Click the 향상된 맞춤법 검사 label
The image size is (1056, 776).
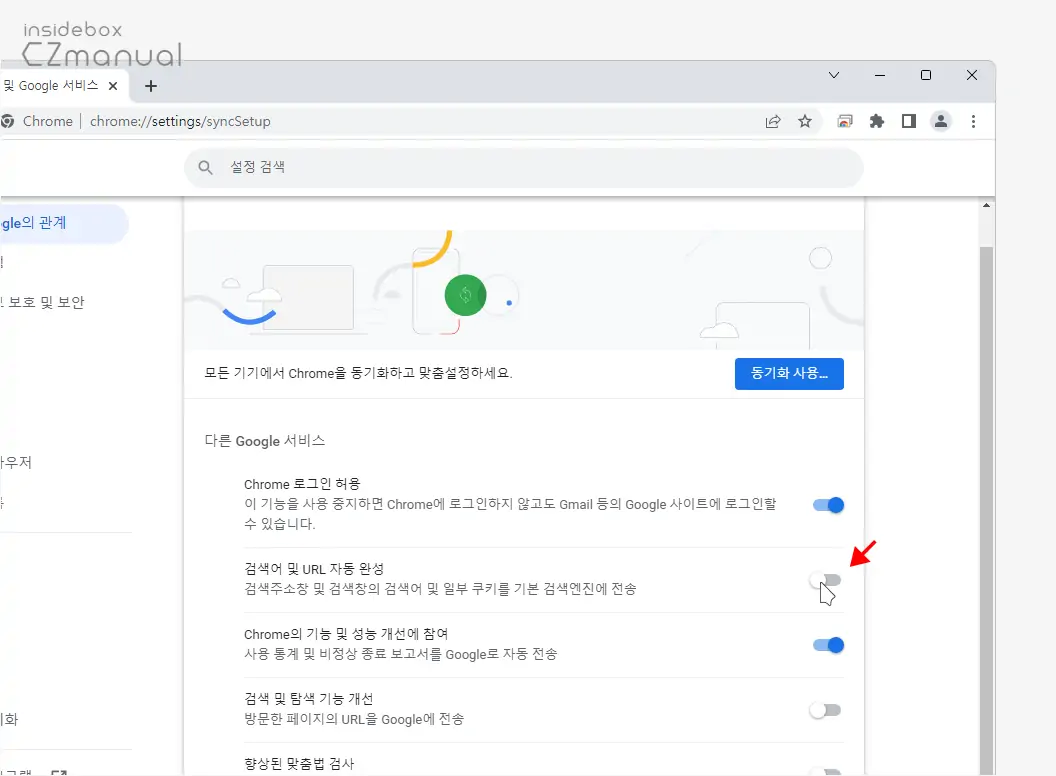[299, 764]
